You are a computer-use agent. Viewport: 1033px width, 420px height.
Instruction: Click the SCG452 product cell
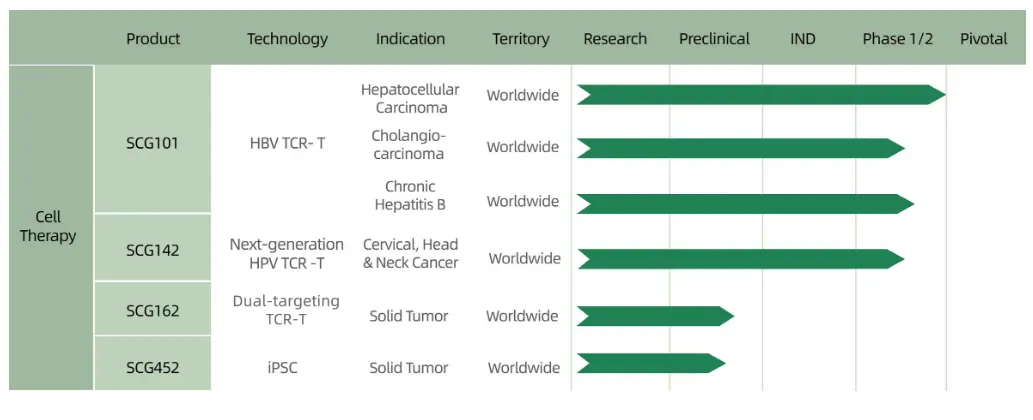[152, 366]
